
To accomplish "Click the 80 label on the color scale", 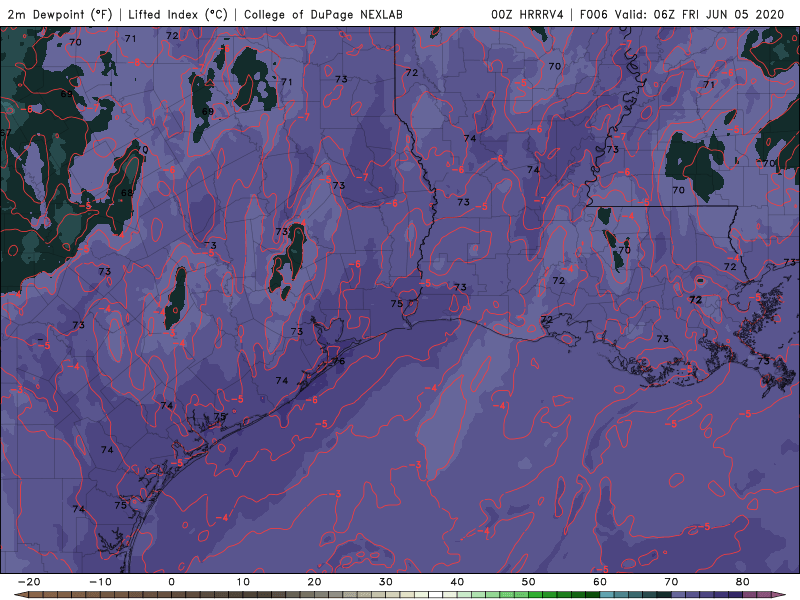I will [x=743, y=582].
